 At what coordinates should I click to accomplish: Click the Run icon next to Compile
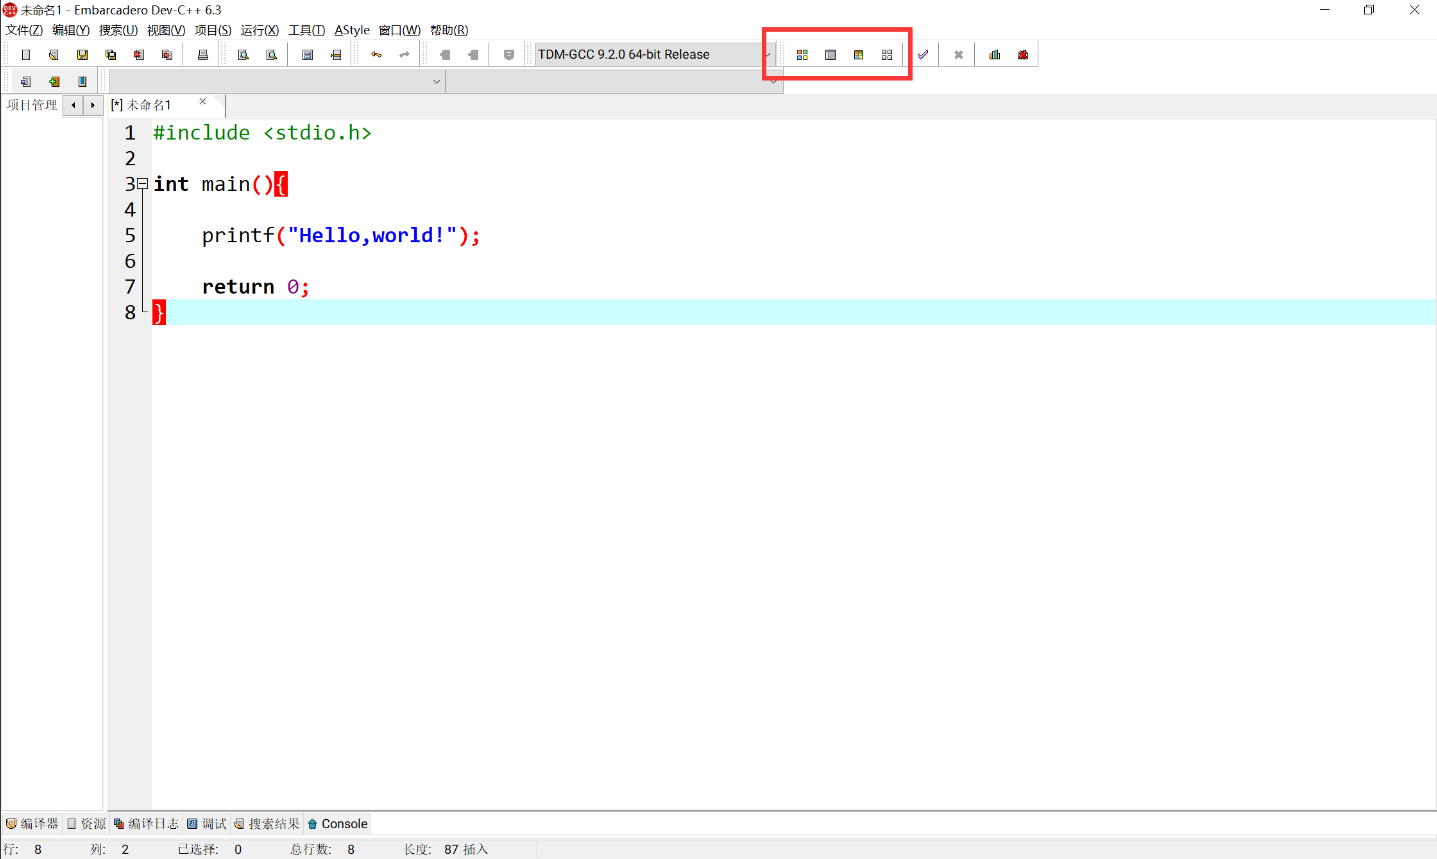coord(830,55)
